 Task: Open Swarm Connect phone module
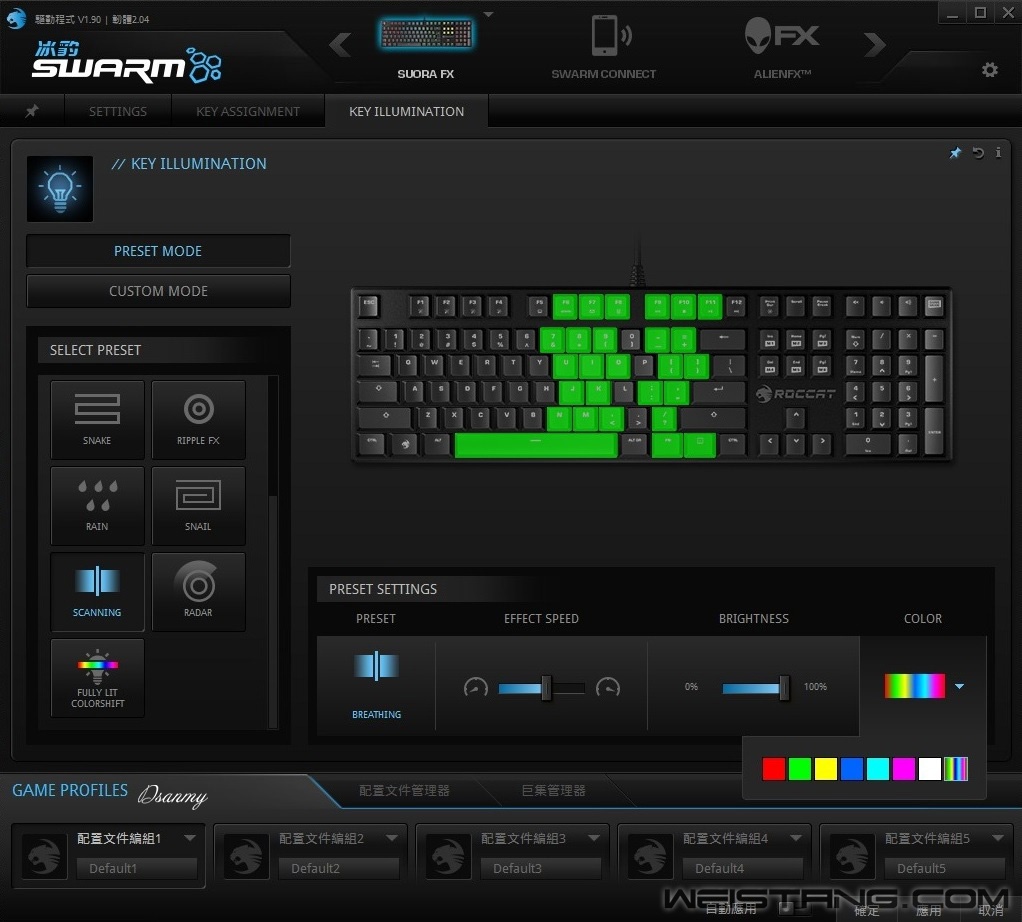(604, 46)
